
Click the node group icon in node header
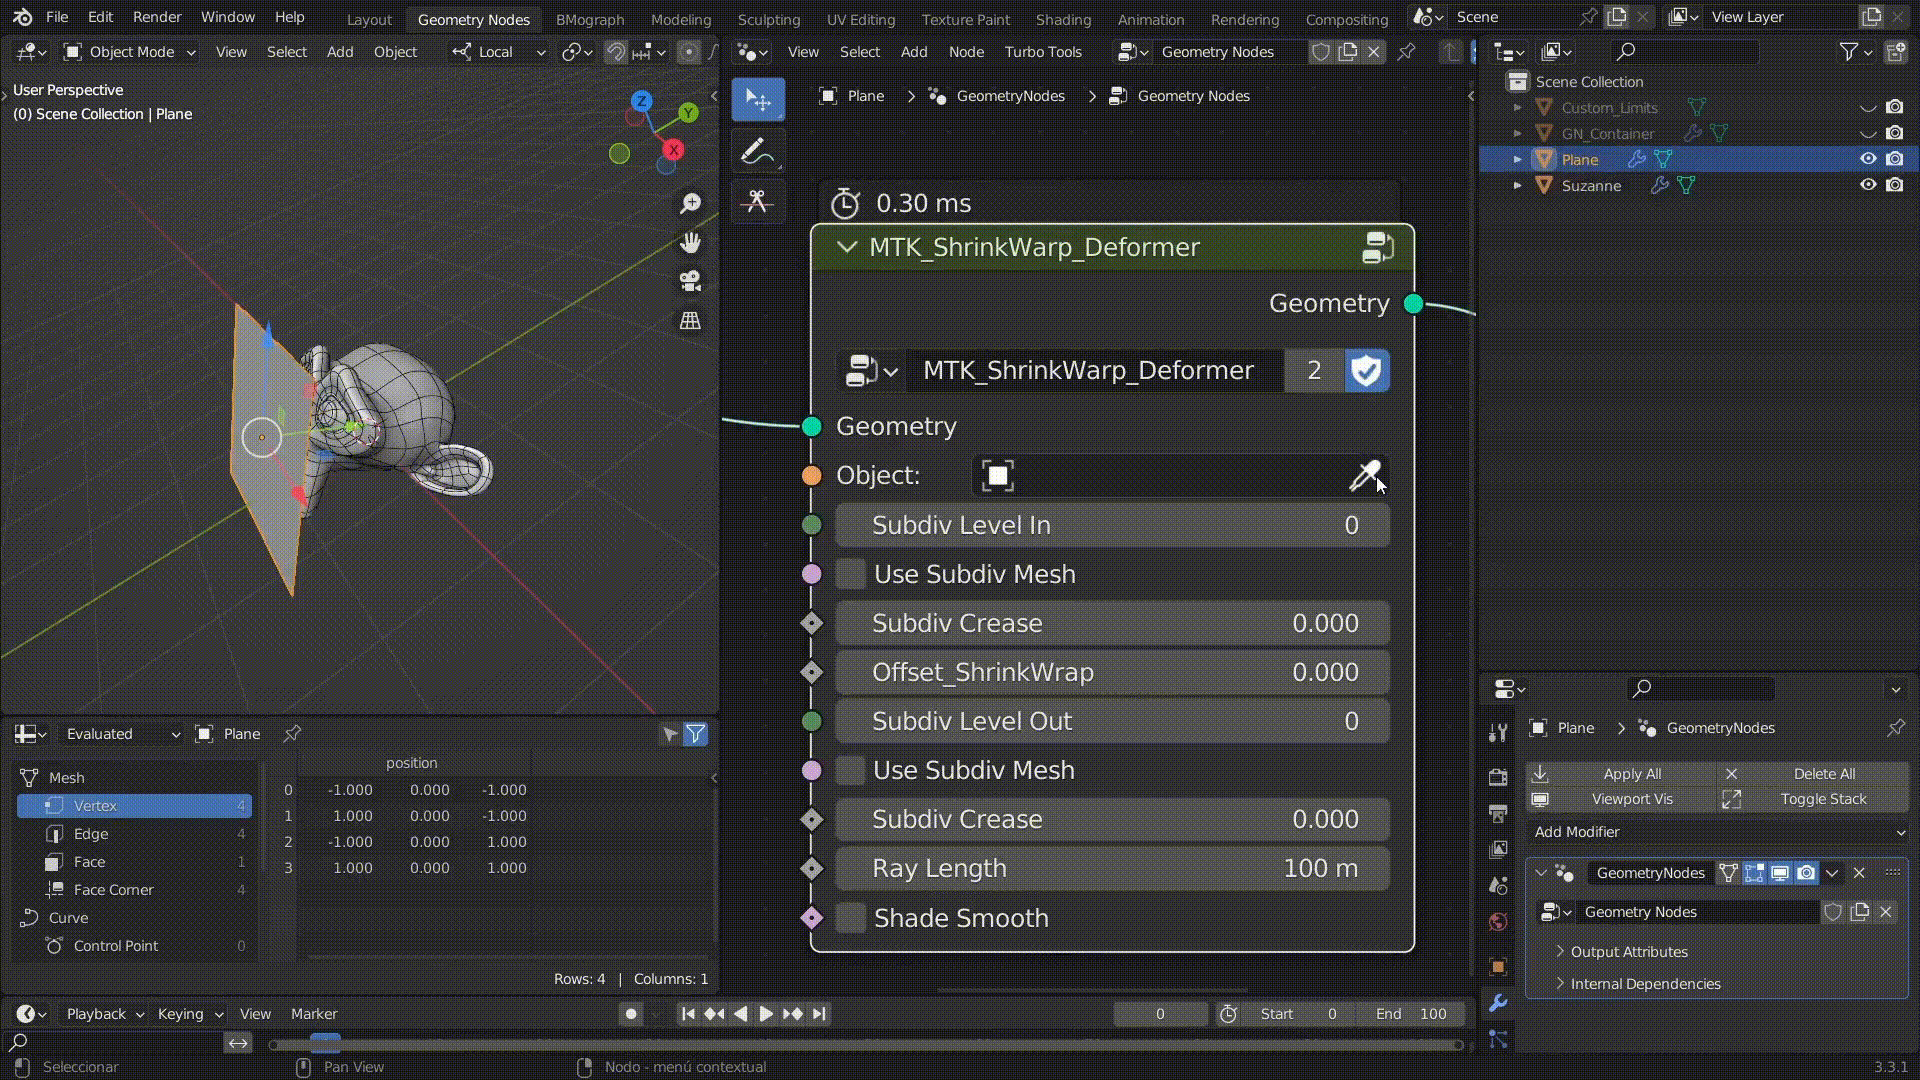point(1378,248)
